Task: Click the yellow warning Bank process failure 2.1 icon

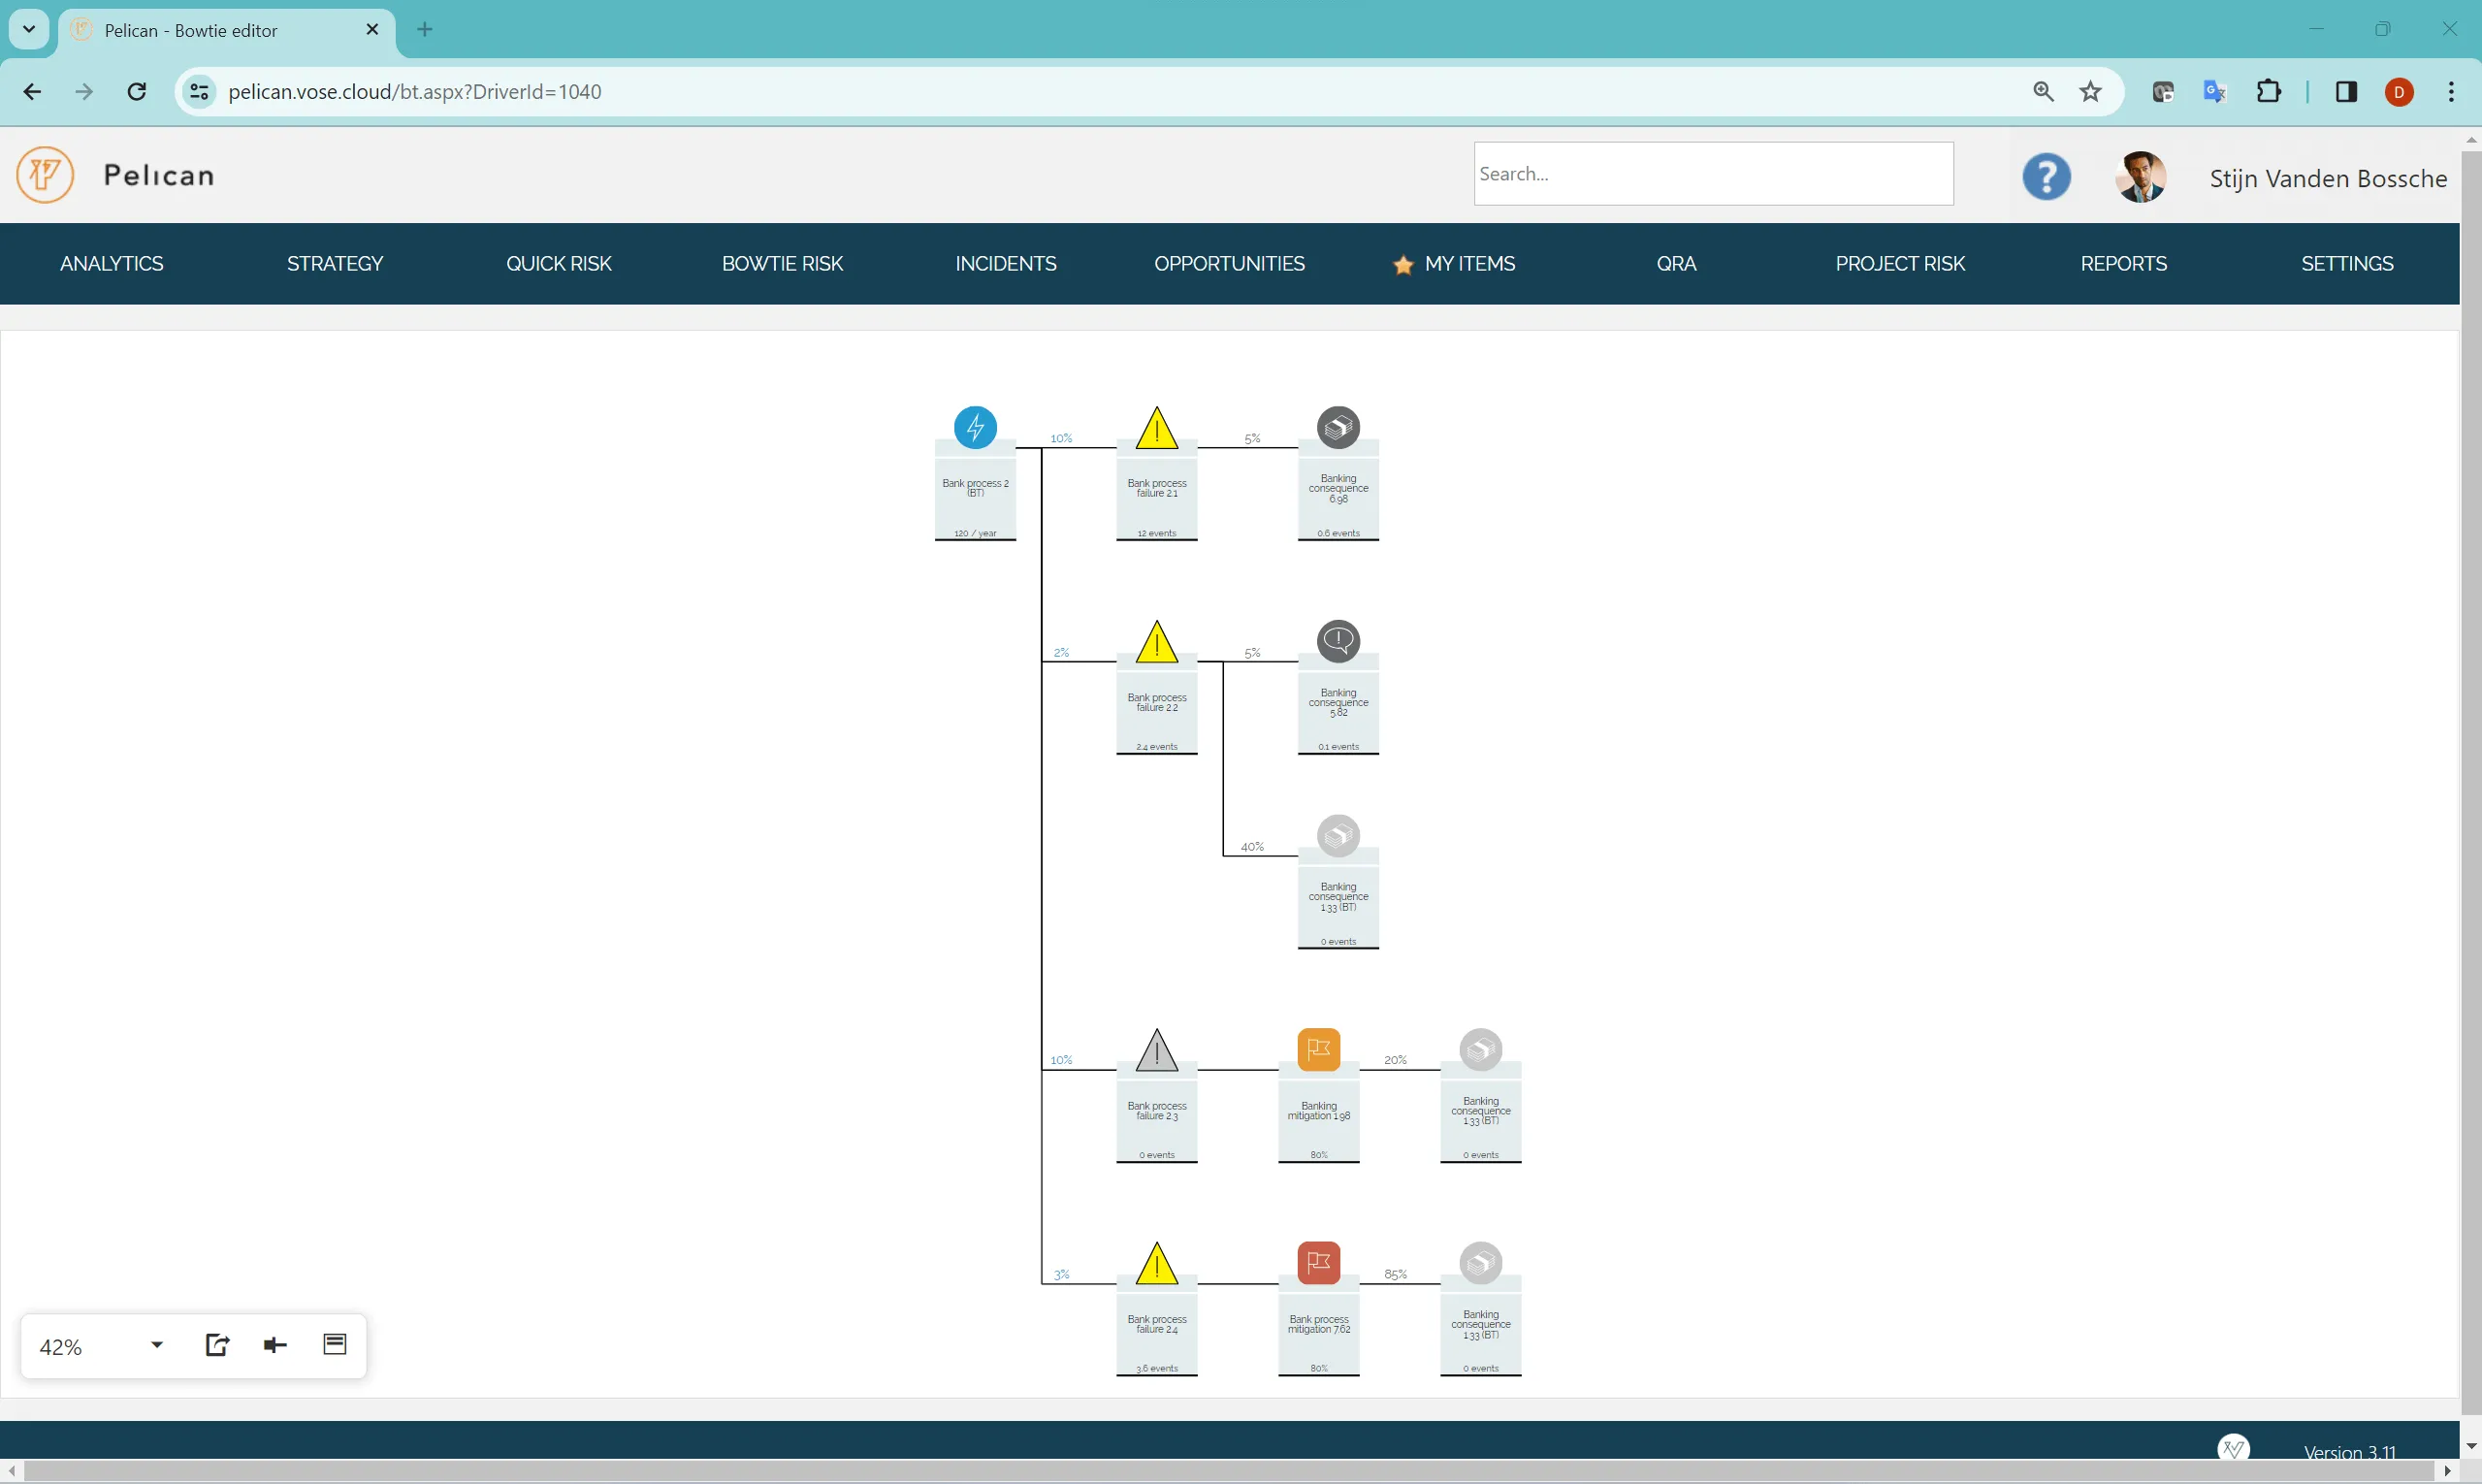Action: (1156, 430)
